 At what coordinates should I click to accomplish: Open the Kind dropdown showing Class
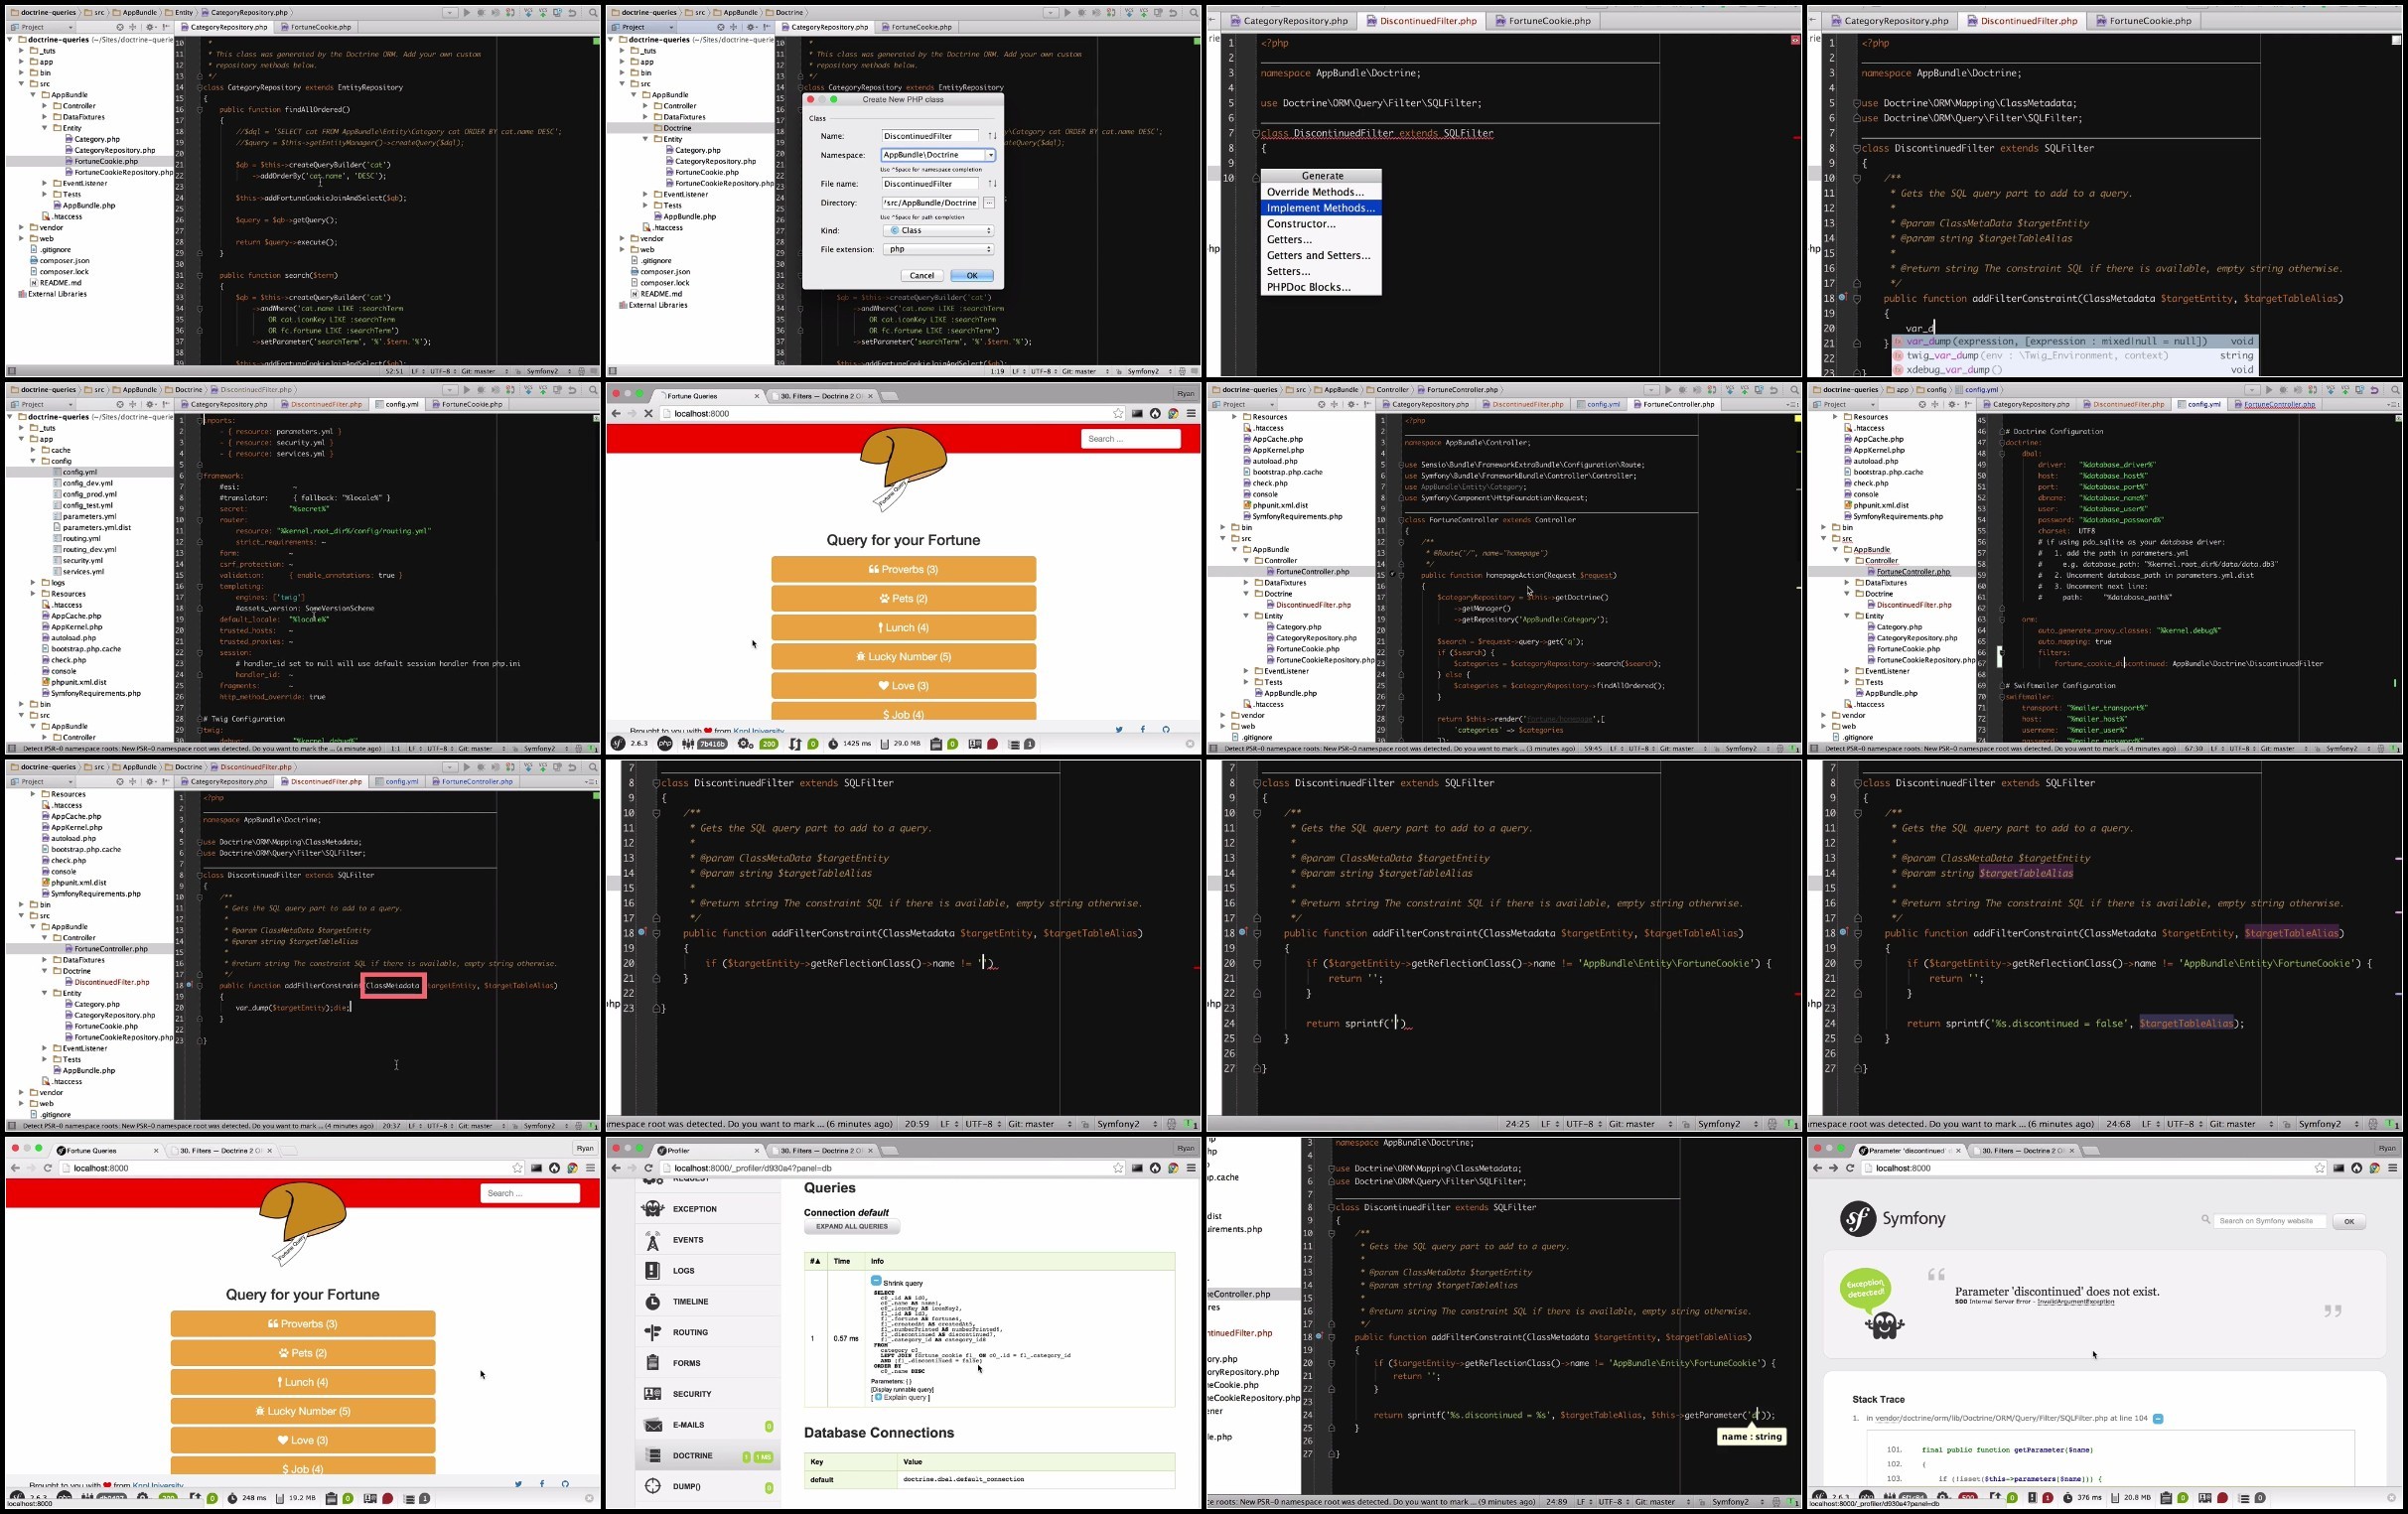click(x=938, y=231)
